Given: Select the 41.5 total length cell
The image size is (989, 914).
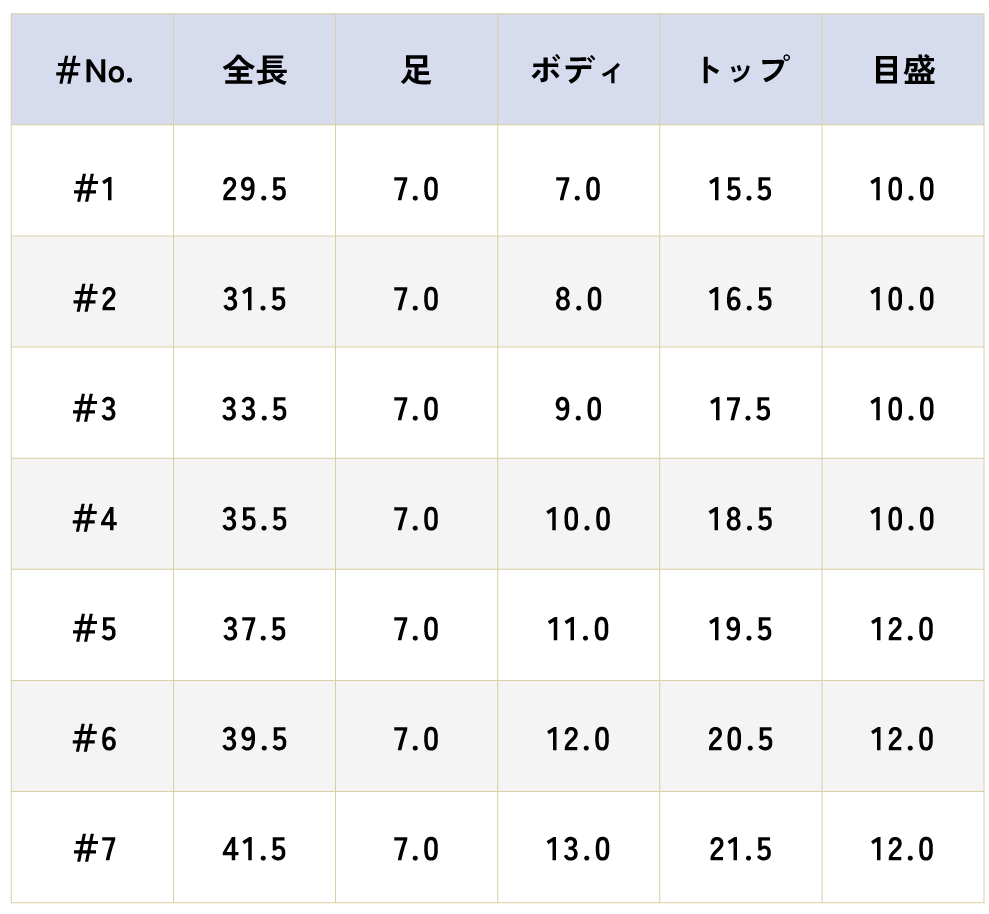Looking at the screenshot, I should tap(255, 847).
